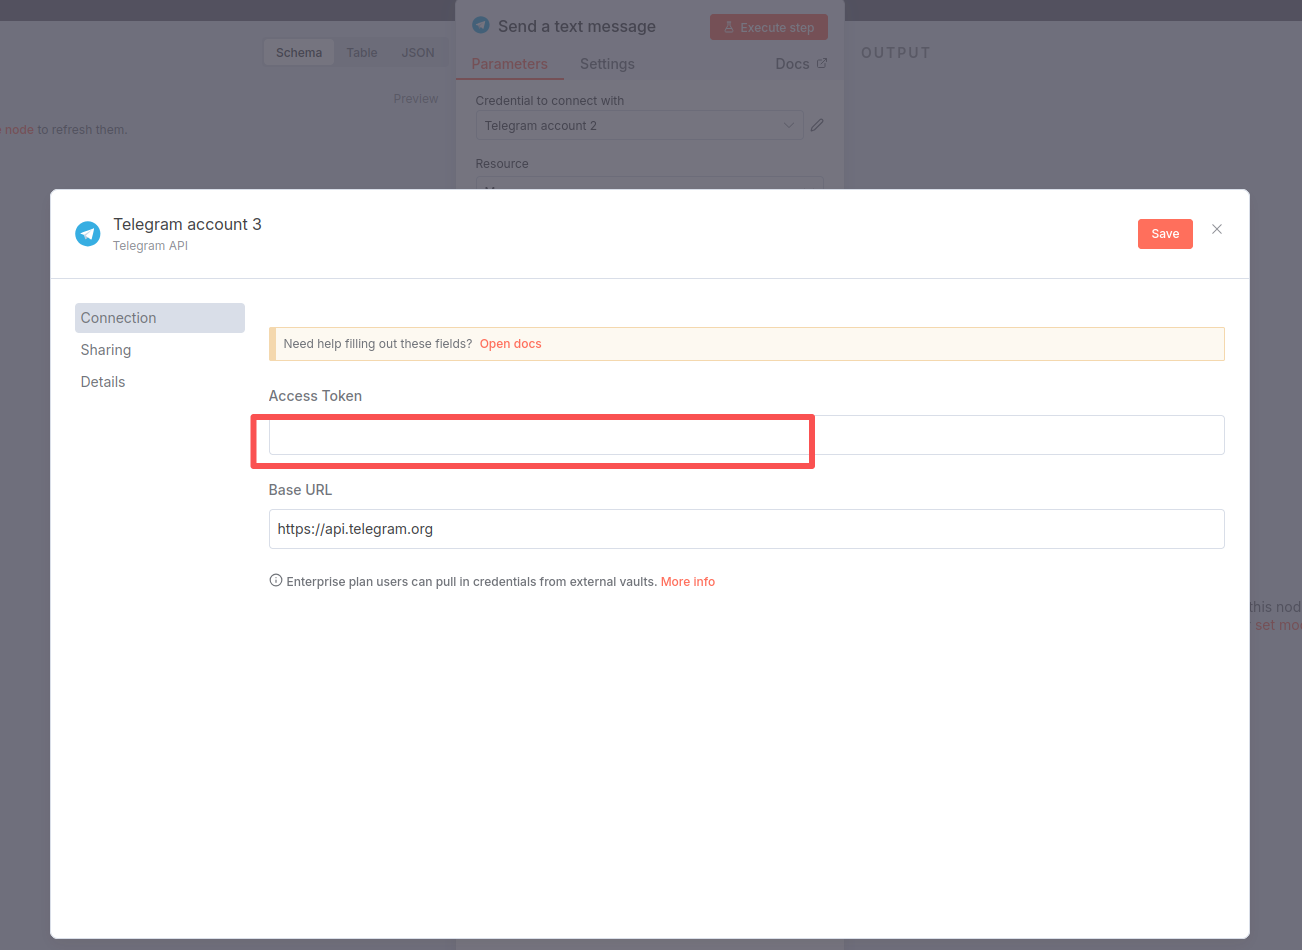The image size is (1302, 950).
Task: Save the Telegram credential
Action: click(x=1164, y=234)
